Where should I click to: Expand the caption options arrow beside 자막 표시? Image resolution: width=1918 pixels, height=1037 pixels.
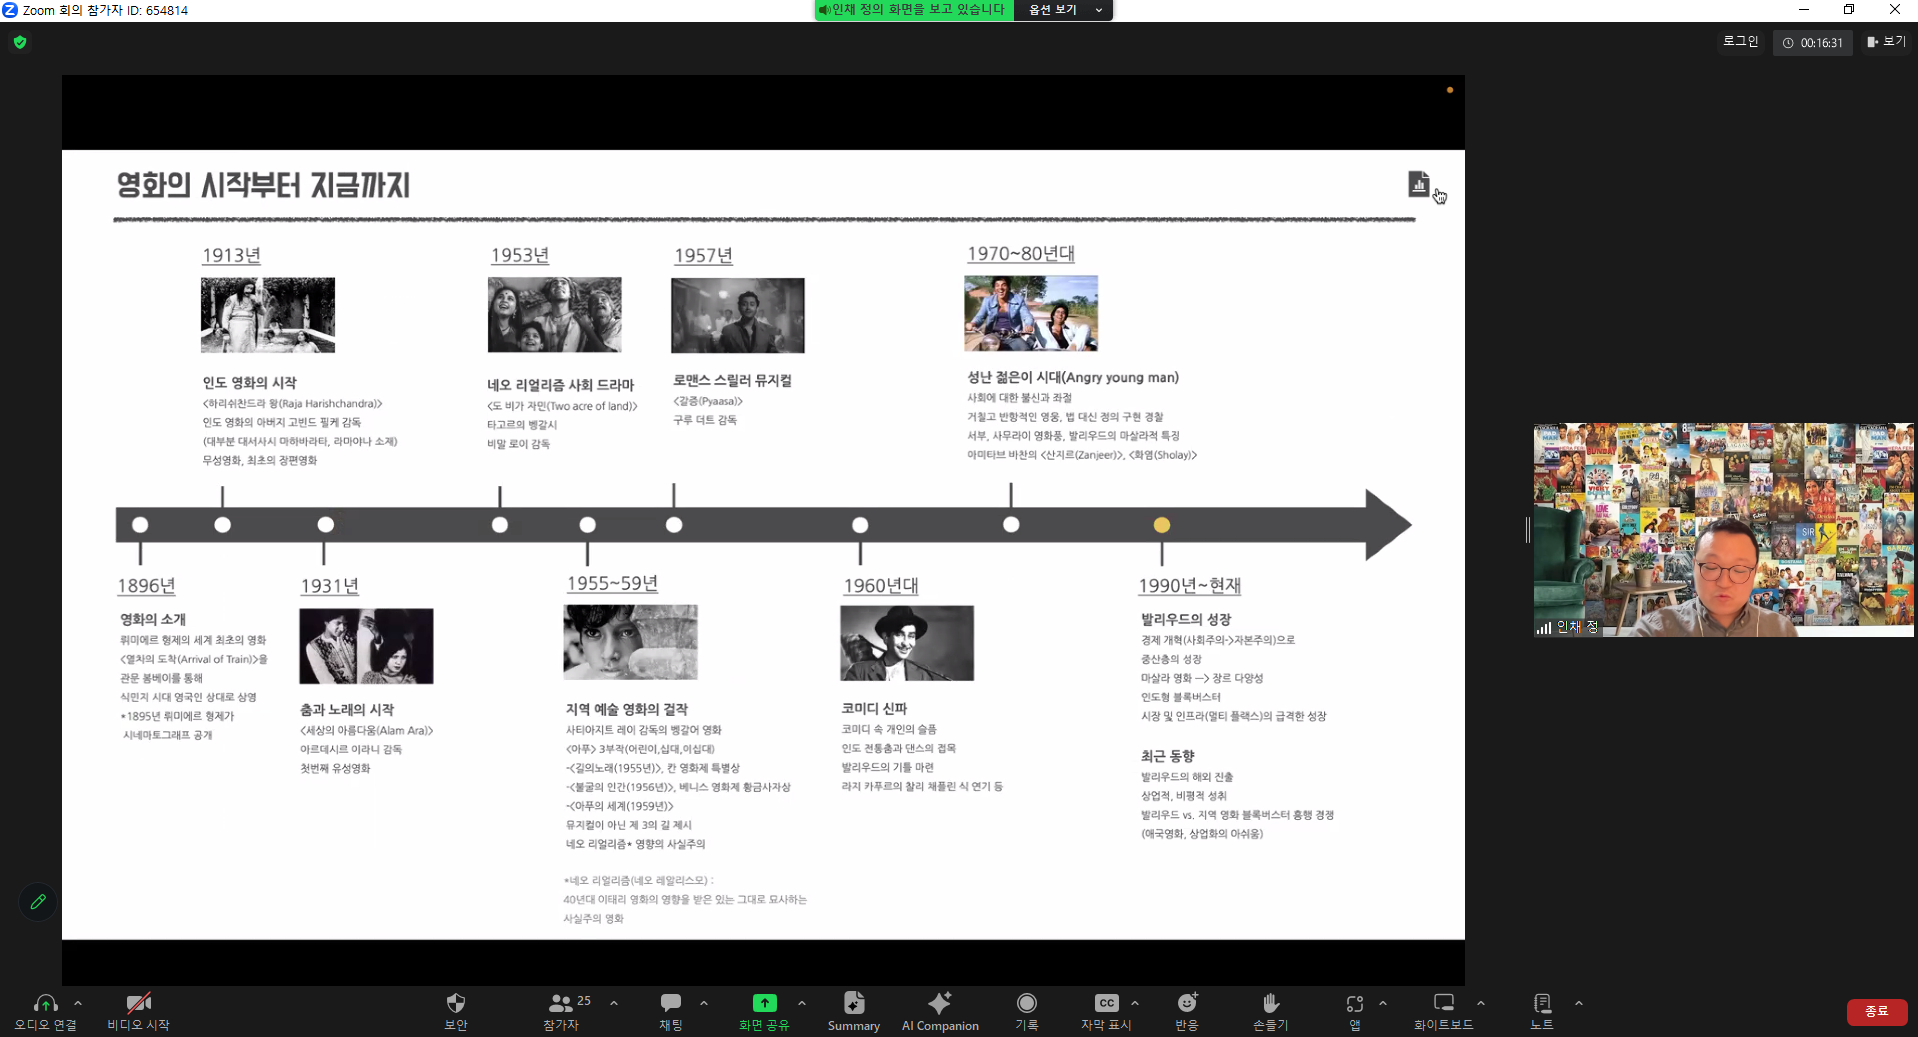1134,1003
